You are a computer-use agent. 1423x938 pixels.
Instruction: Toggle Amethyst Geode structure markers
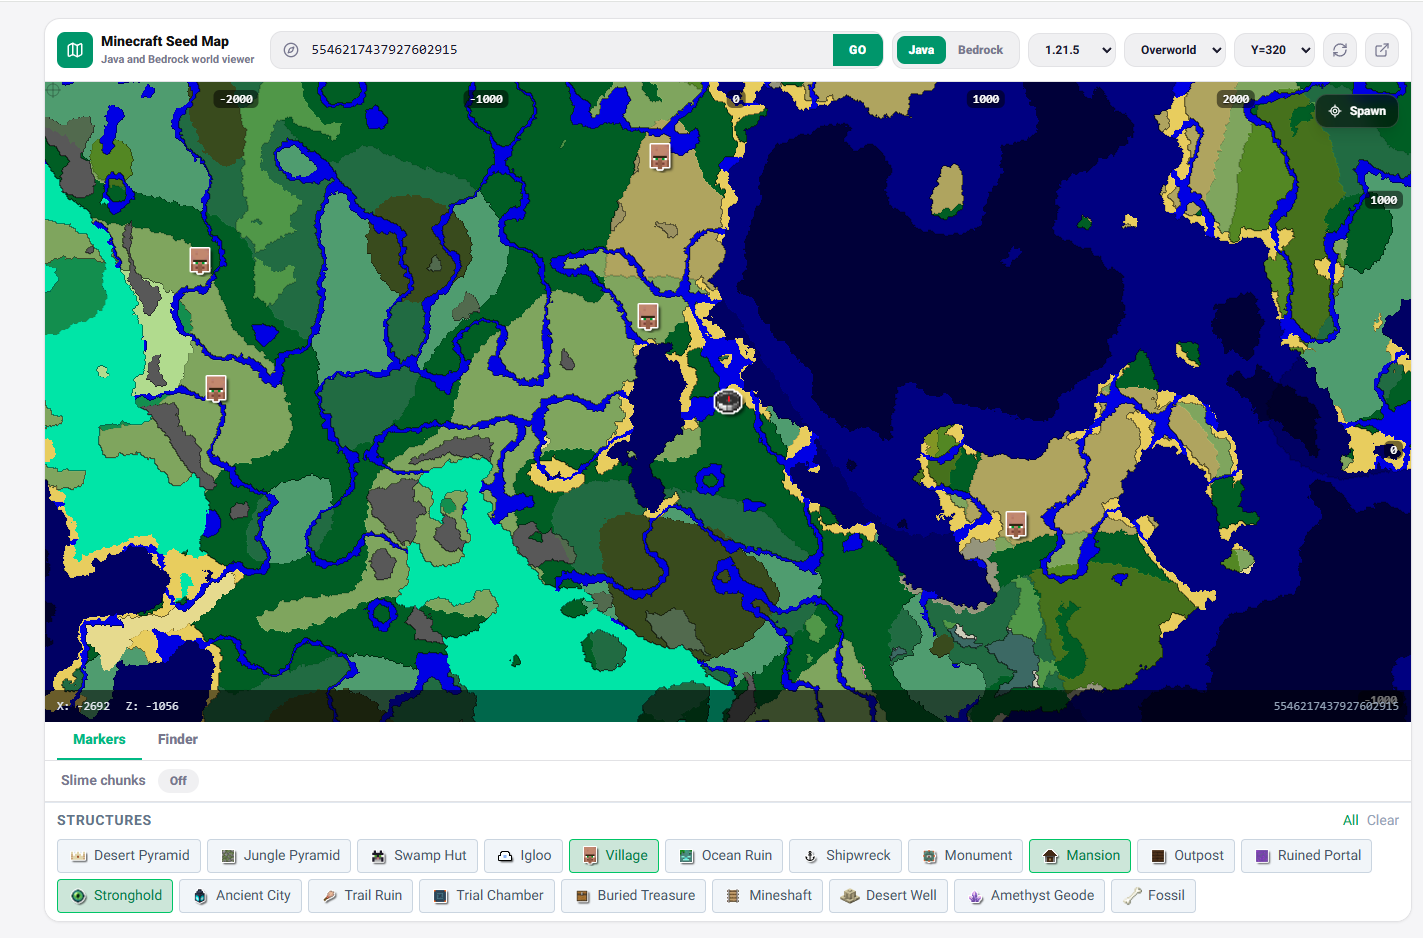click(x=1030, y=896)
